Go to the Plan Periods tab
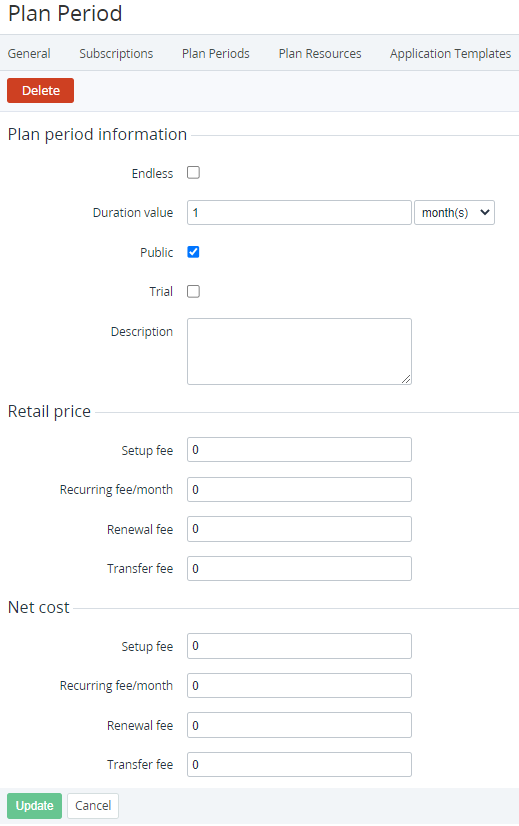The width and height of the screenshot is (519, 826). click(x=216, y=53)
